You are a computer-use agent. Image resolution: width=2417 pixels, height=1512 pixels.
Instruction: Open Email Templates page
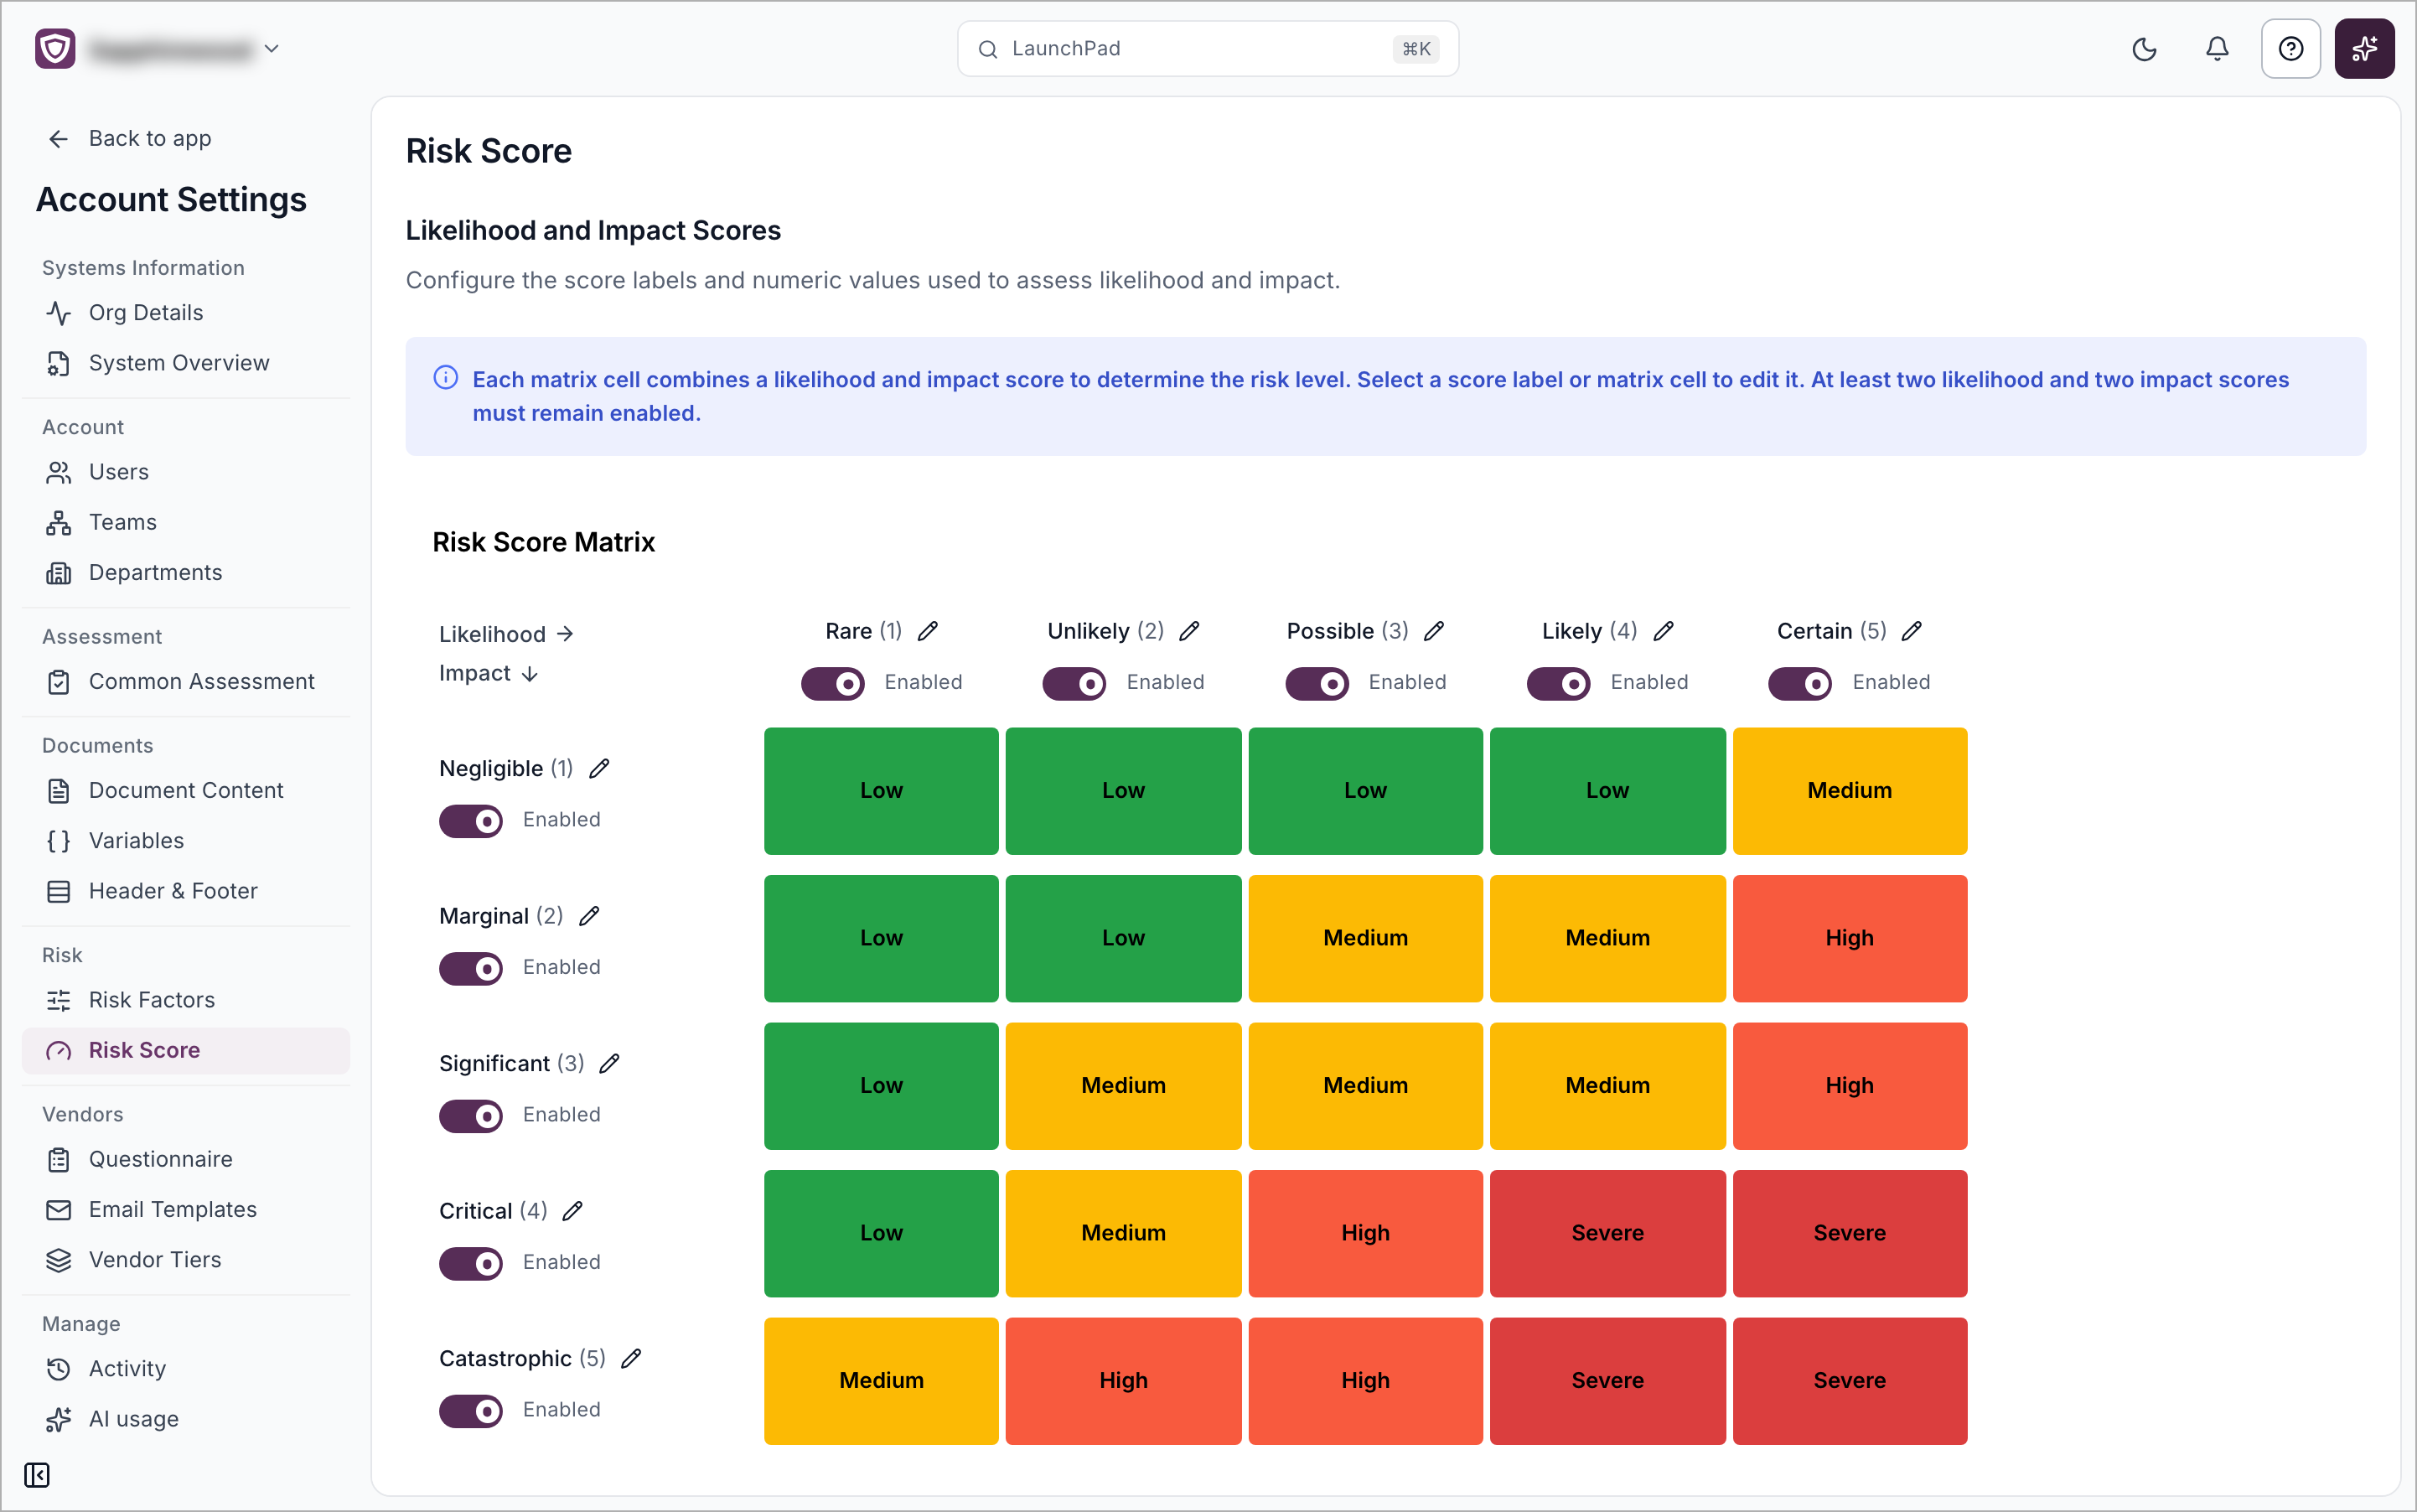186,1209
